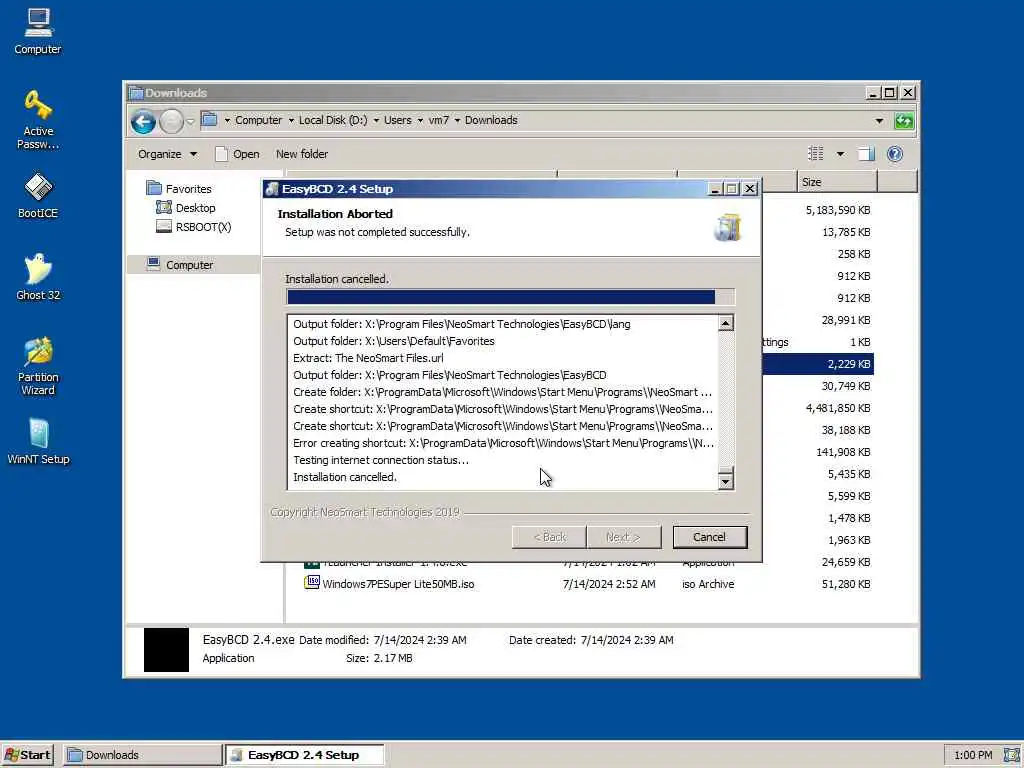Screen dimensions: 1024x768
Task: Click the 4,481,850 KB size cell
Action: click(x=838, y=408)
